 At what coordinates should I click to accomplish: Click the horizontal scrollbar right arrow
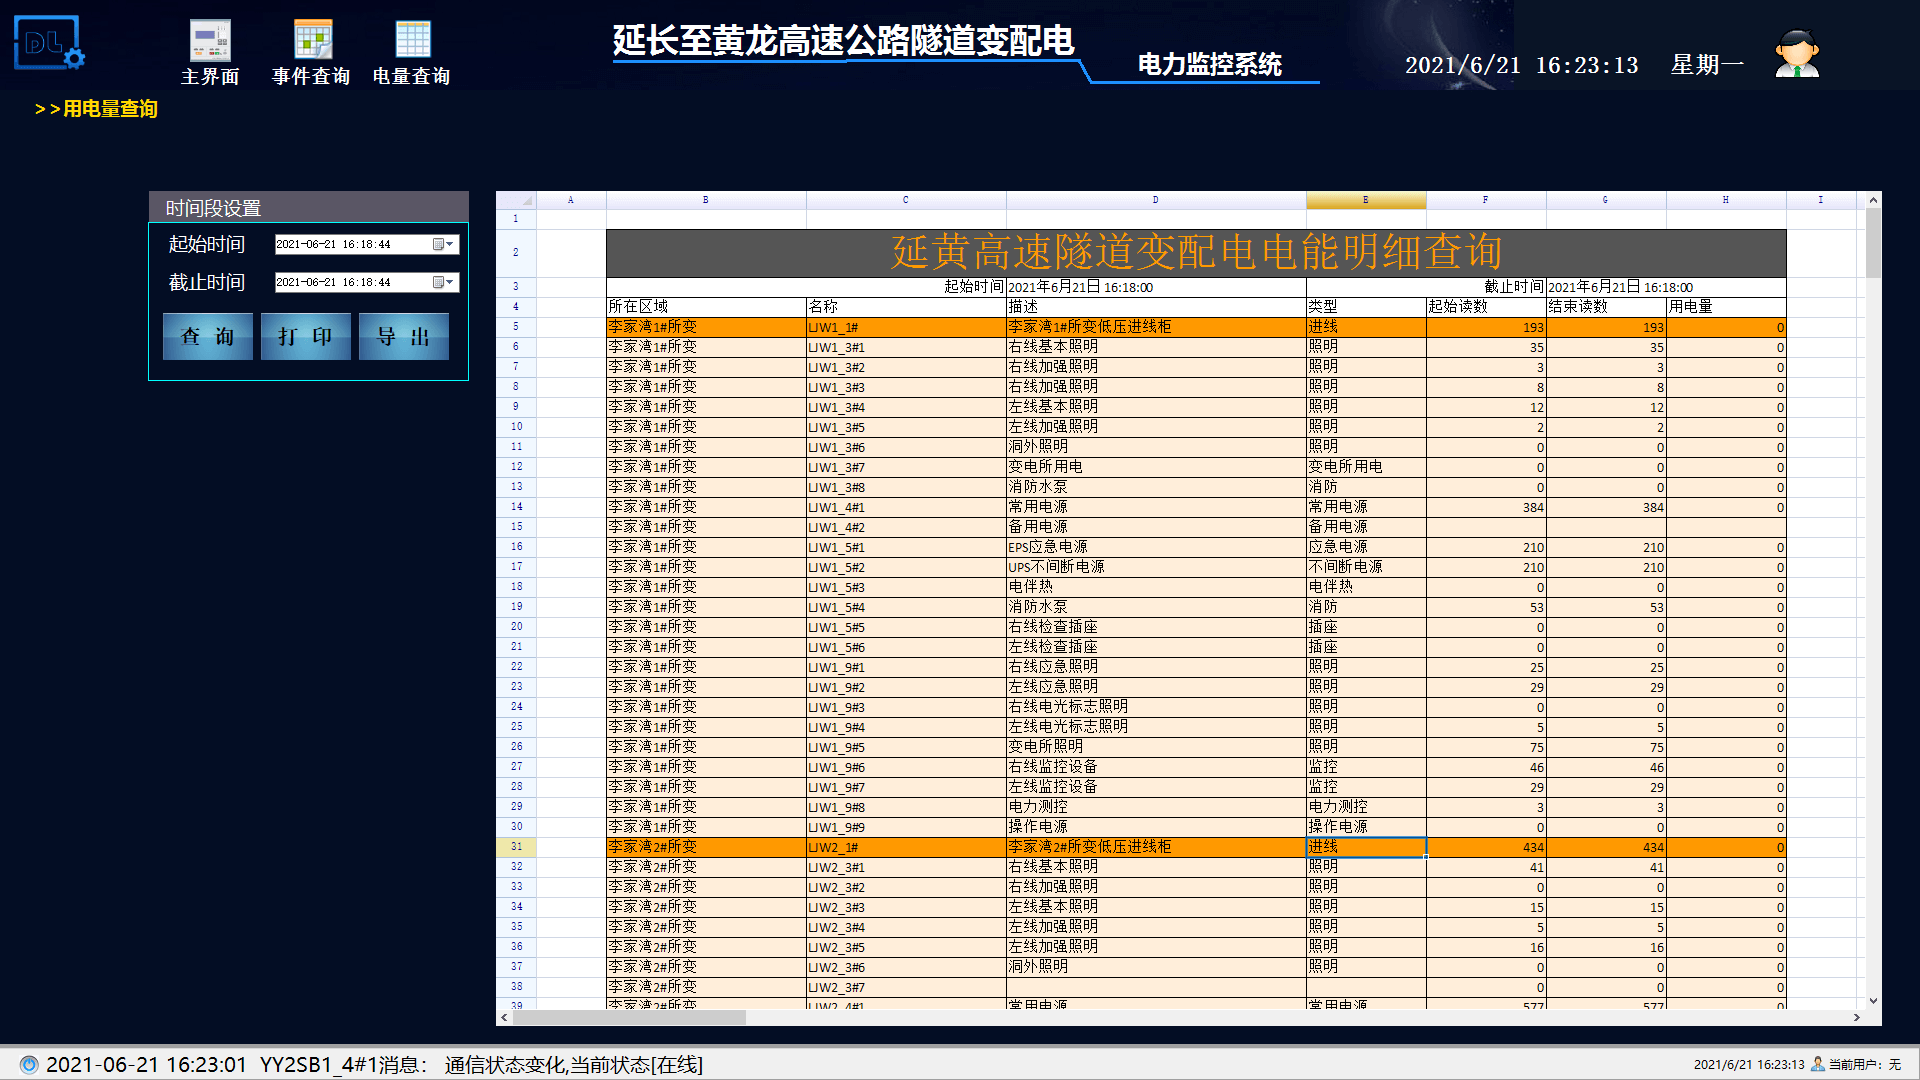[1856, 1017]
